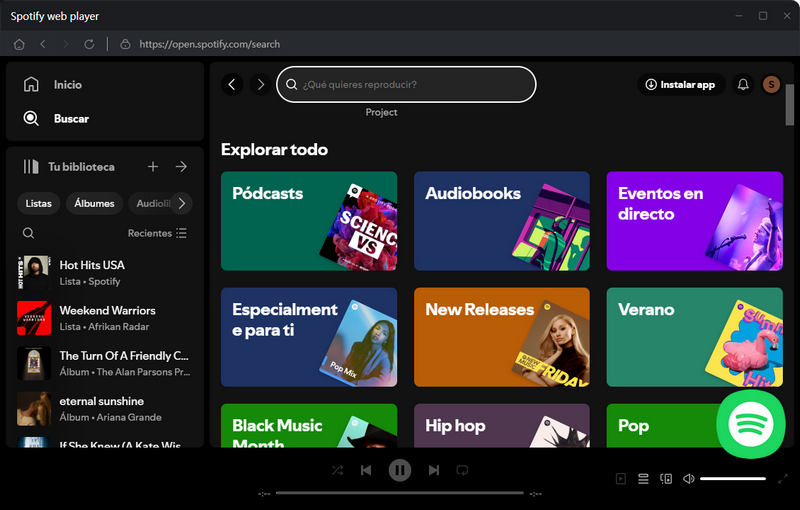Open the Audiobooks category card

pos(502,221)
